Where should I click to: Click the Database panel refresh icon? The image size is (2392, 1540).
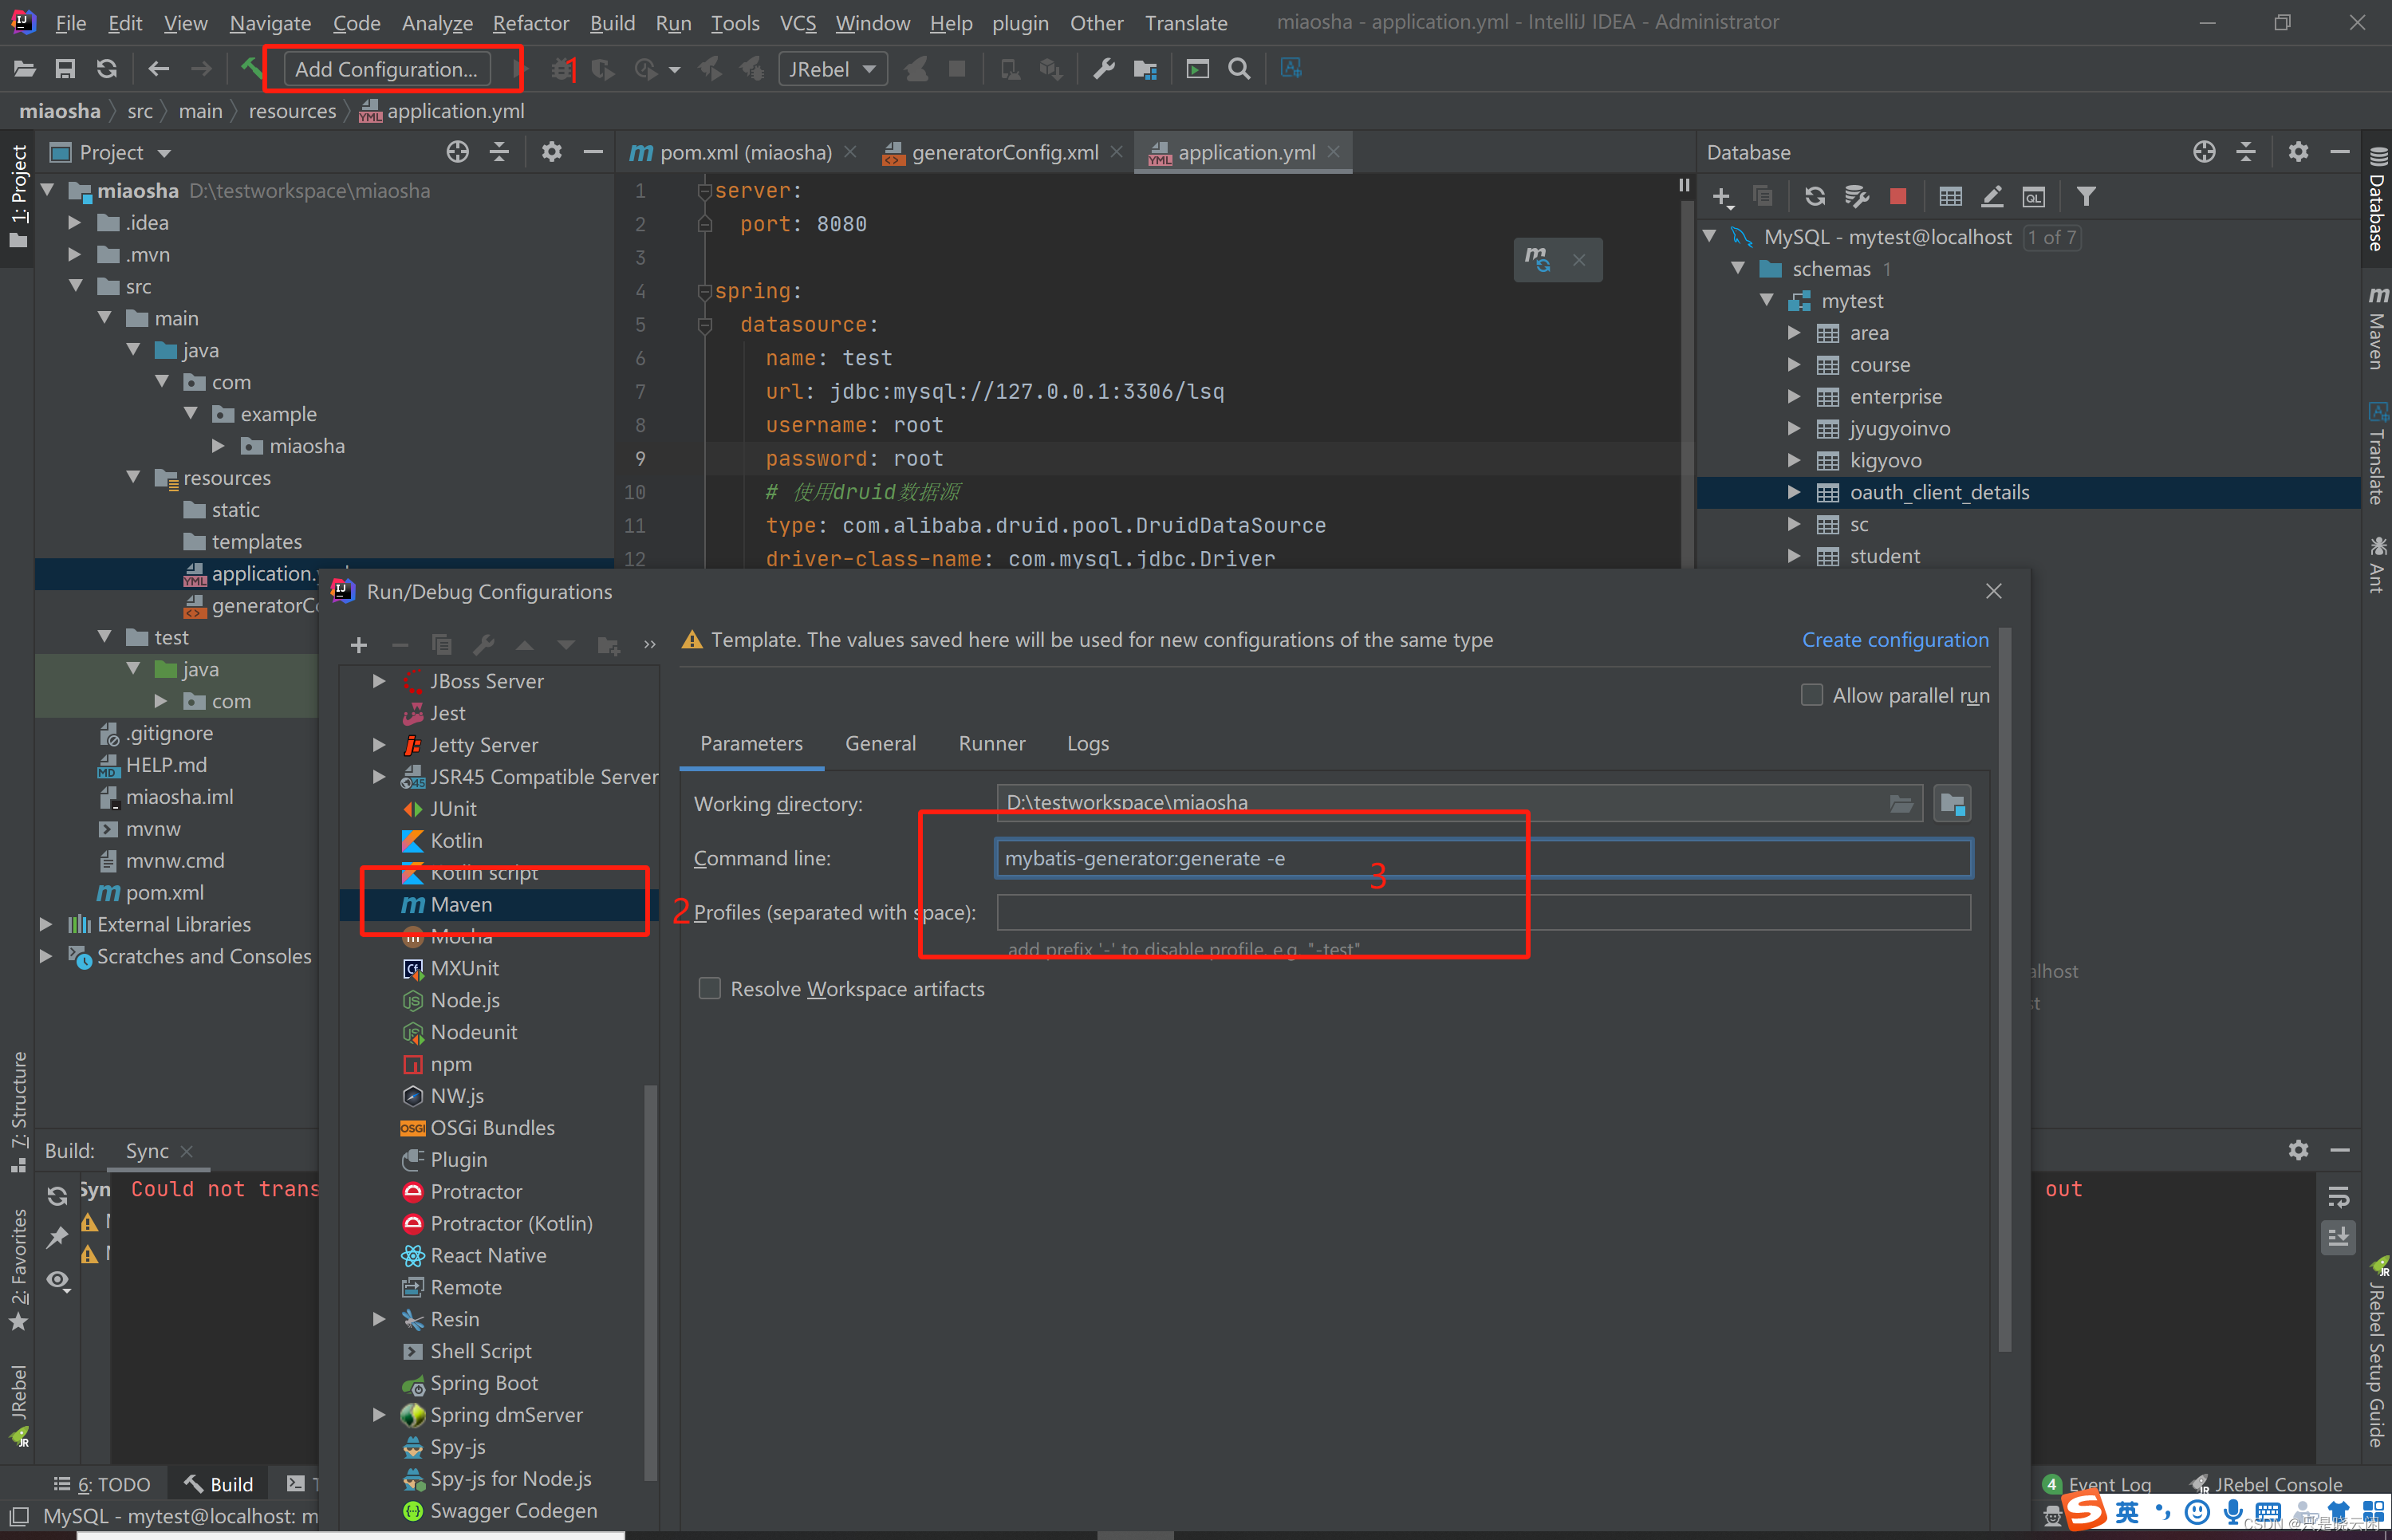pos(1814,197)
